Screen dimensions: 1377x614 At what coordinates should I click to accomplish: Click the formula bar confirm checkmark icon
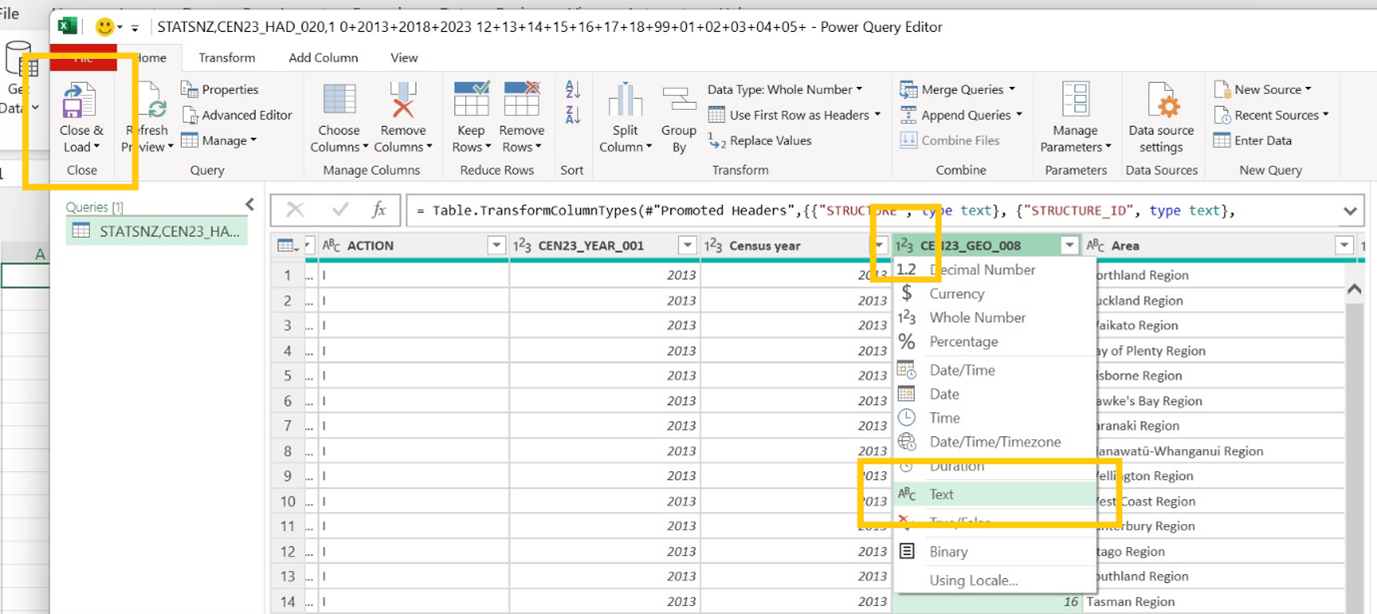[x=340, y=210]
